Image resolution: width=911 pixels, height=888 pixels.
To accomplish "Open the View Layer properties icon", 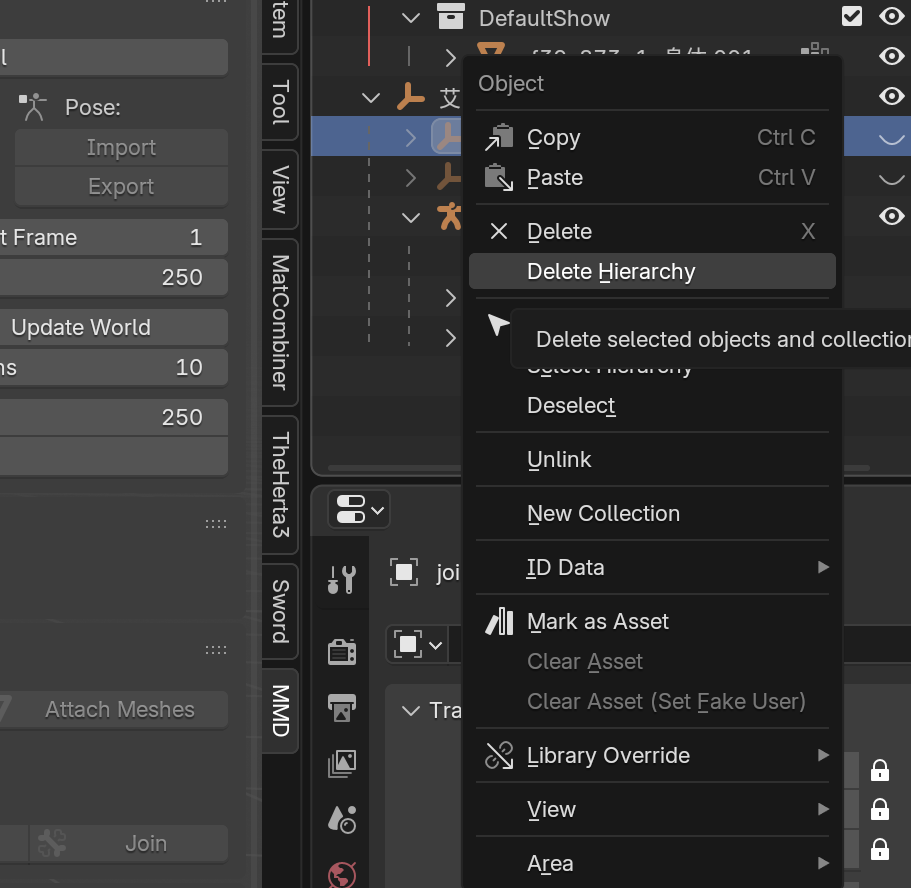I will (342, 764).
